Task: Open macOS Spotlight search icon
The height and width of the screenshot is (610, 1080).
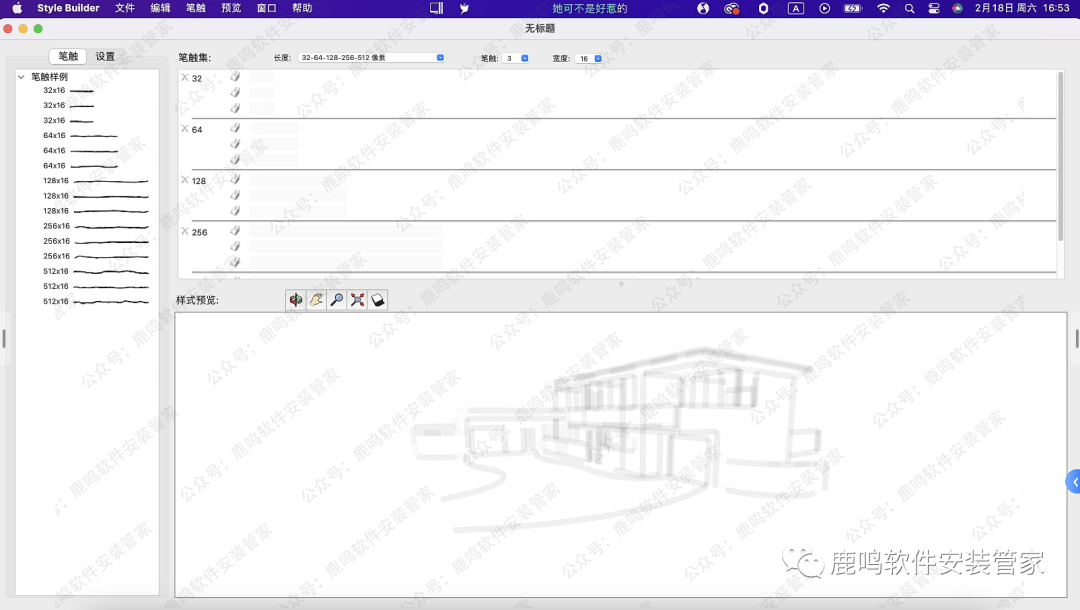Action: coord(909,8)
